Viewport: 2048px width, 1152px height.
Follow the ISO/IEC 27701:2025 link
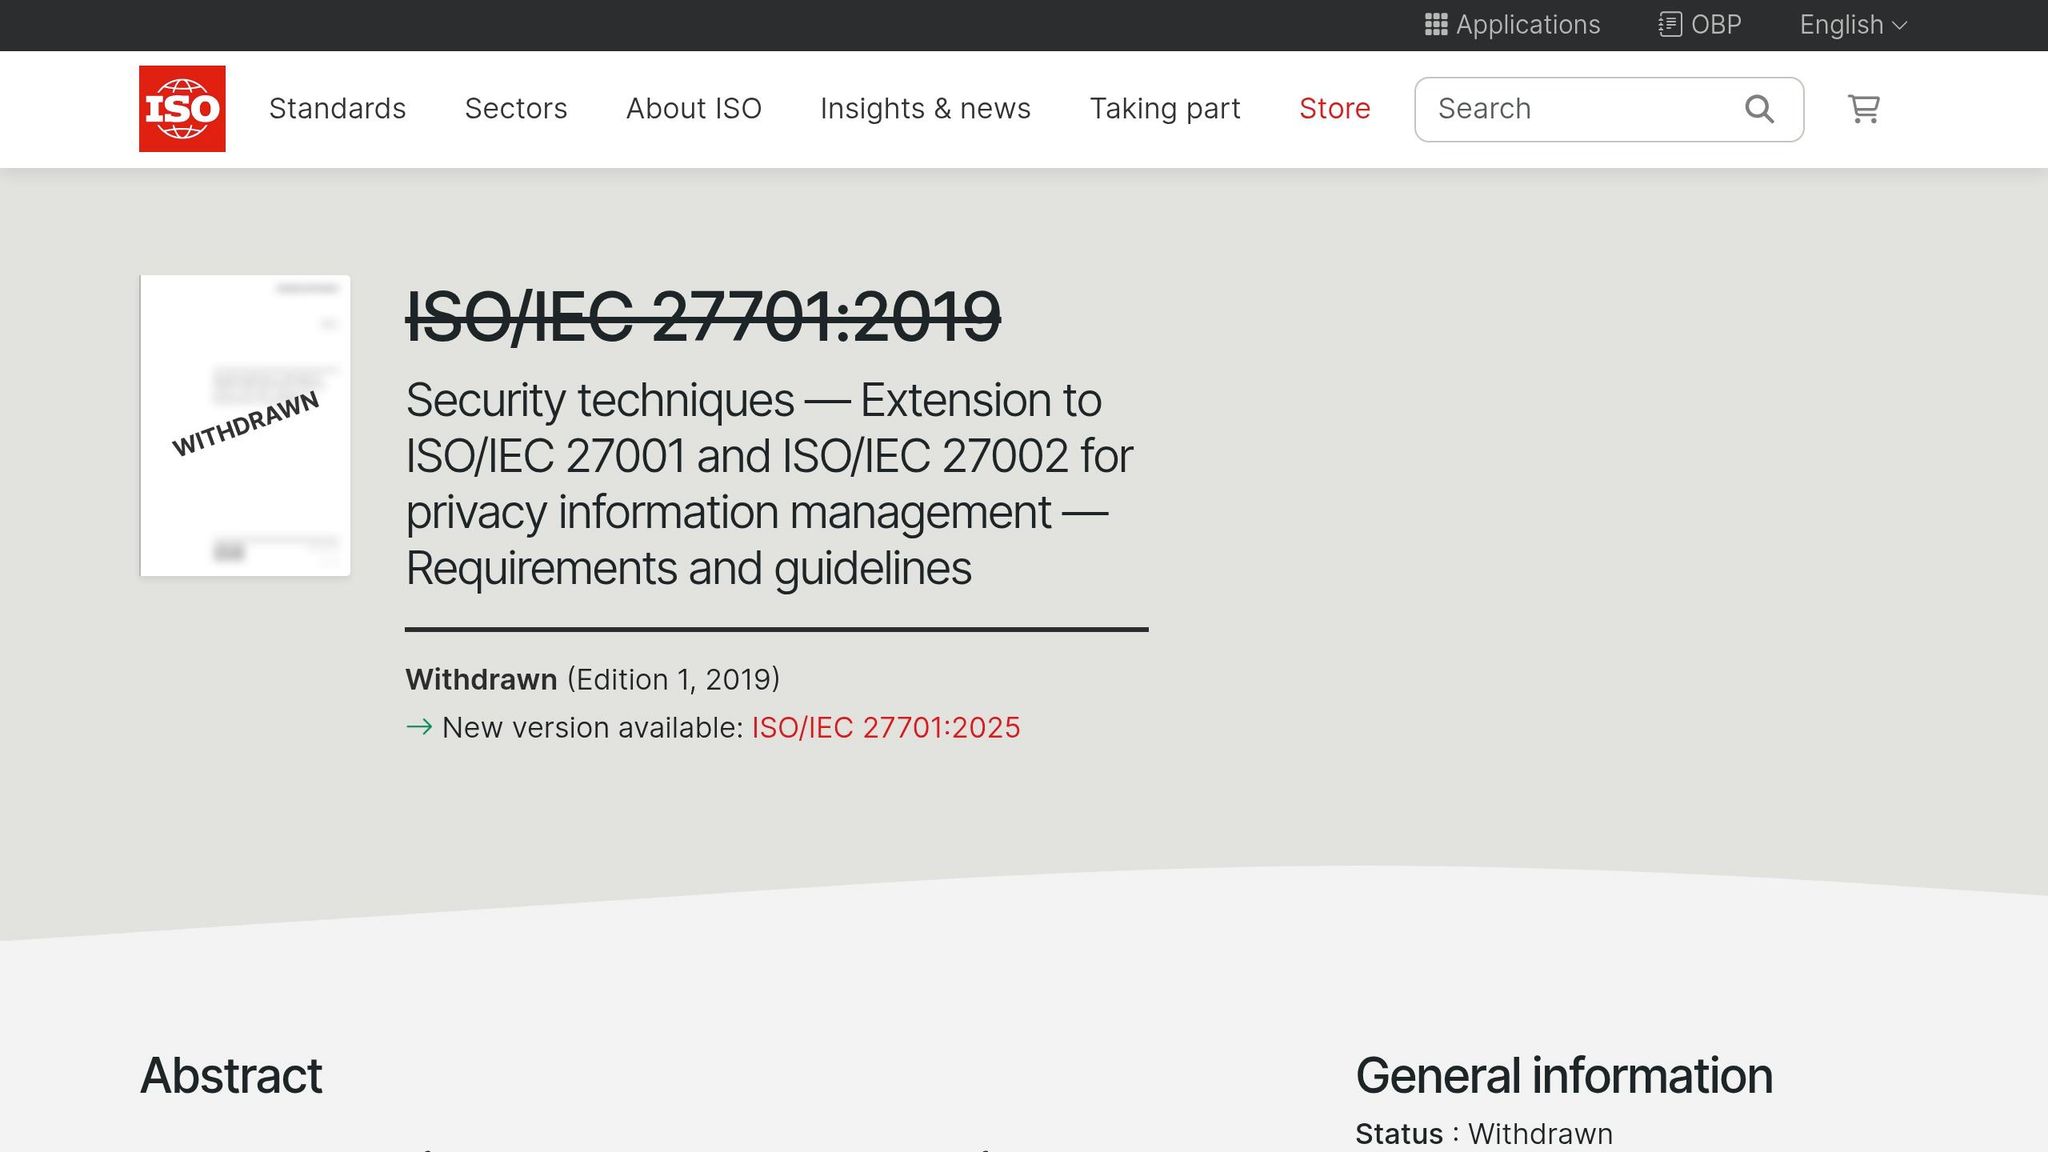coord(886,727)
